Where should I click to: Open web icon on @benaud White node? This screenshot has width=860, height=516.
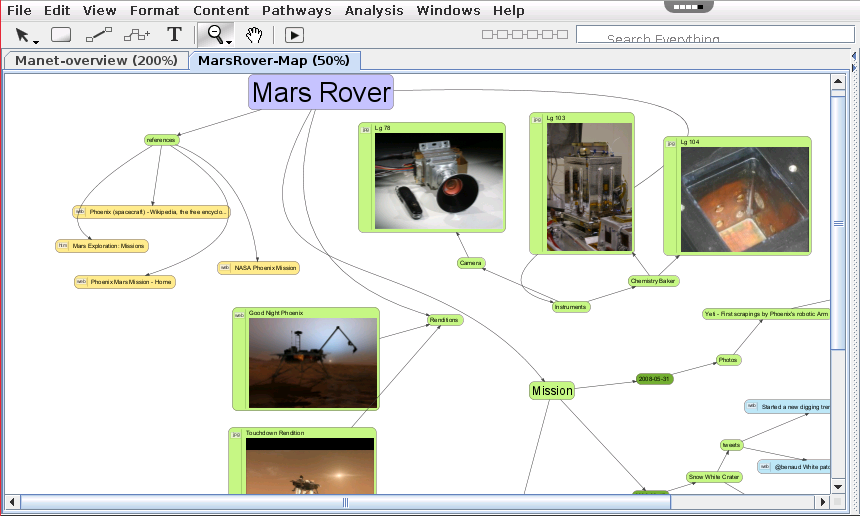[x=765, y=467]
